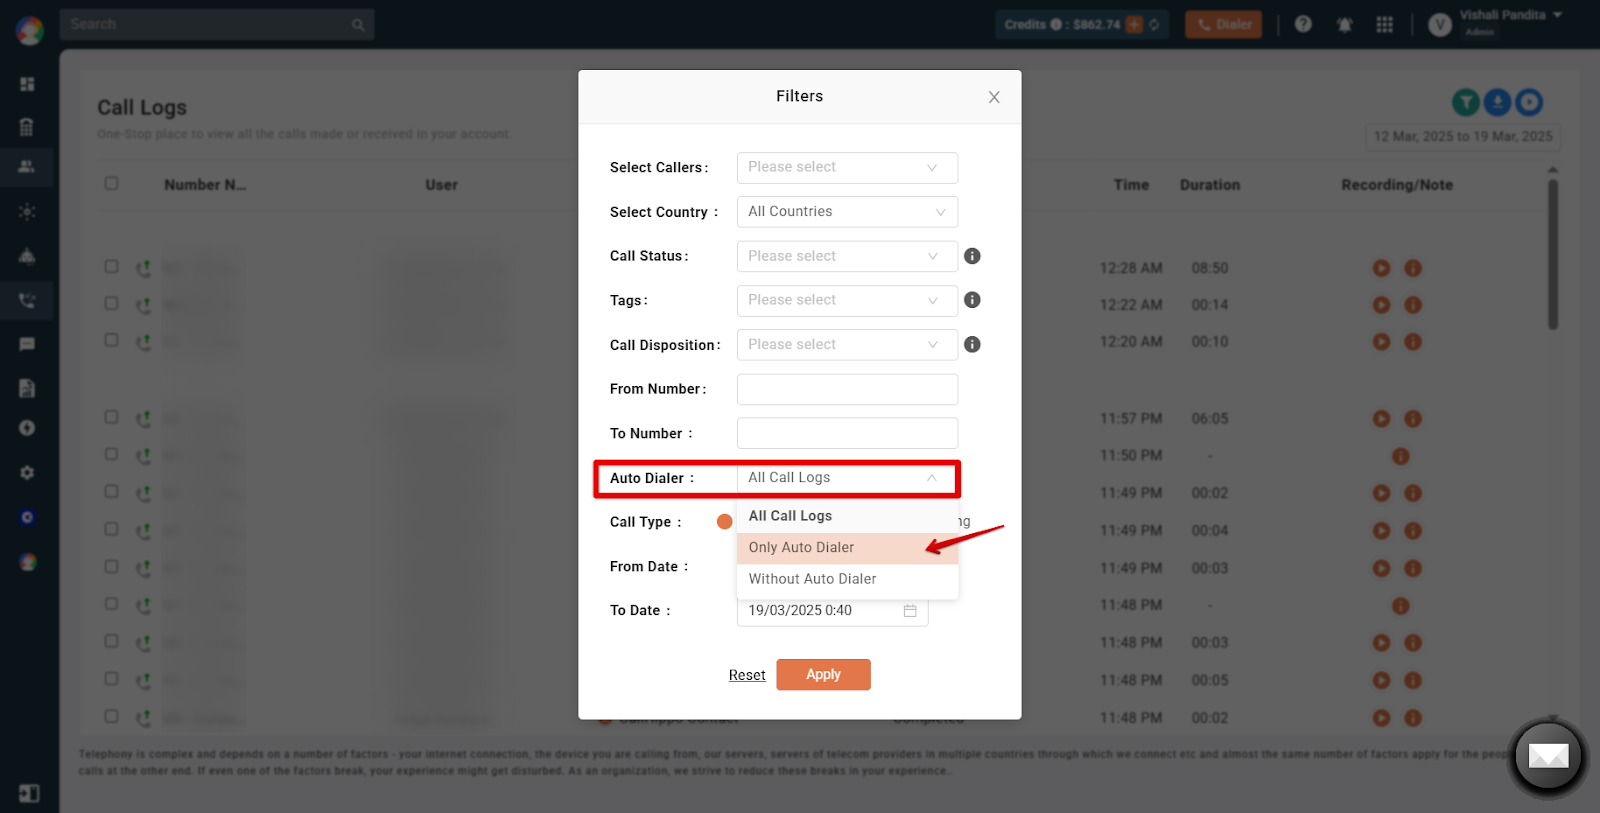Open the Select Country dropdown
Screen dimensions: 1600x813
tap(847, 212)
